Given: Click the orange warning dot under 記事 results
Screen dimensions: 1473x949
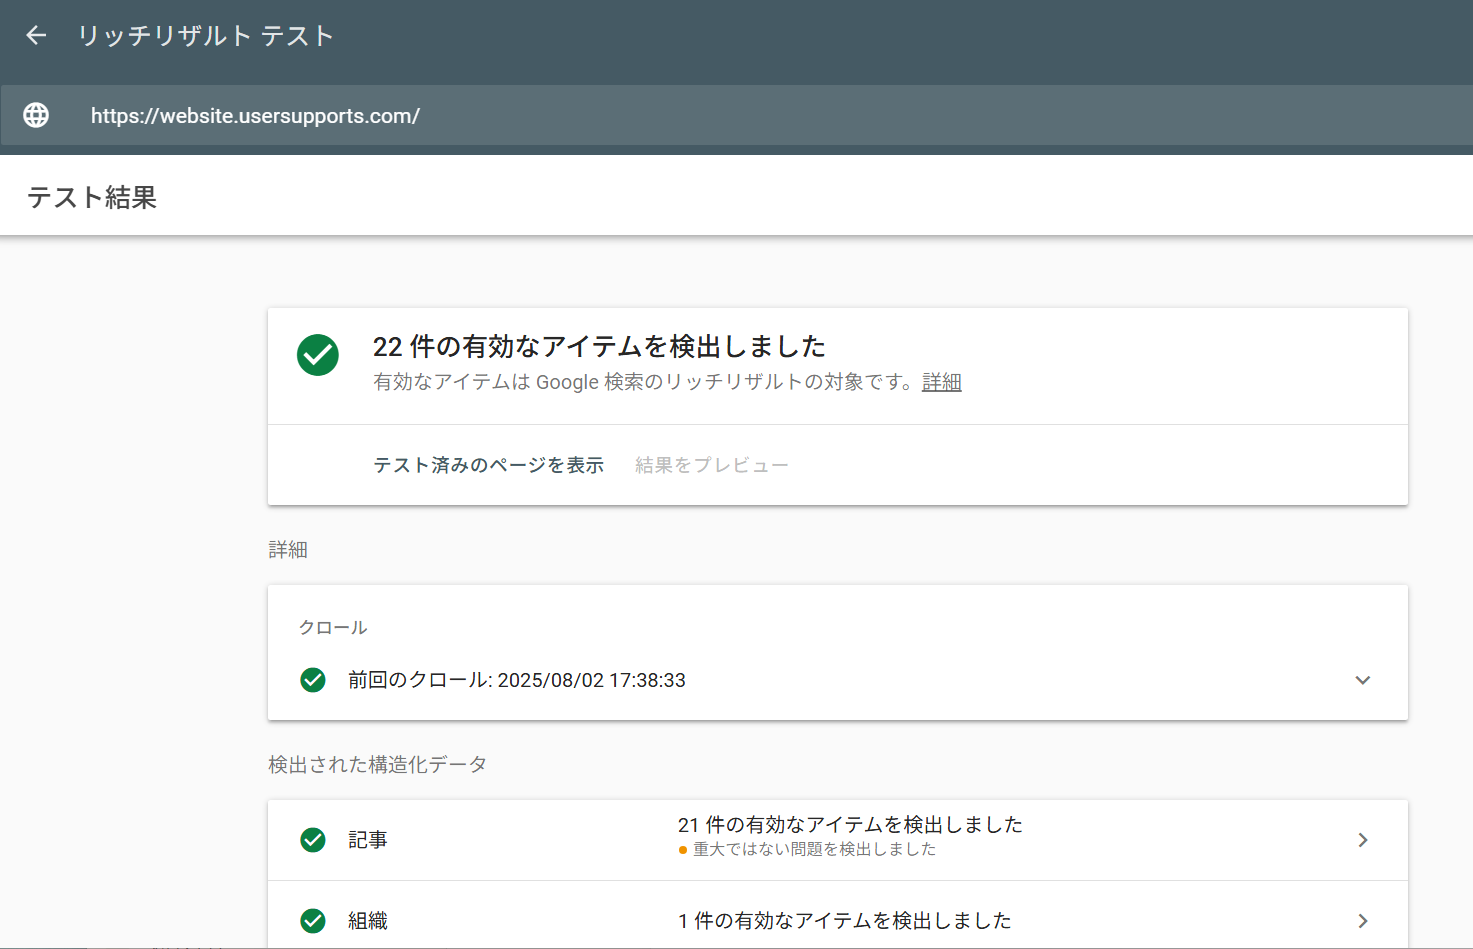Looking at the screenshot, I should (683, 850).
